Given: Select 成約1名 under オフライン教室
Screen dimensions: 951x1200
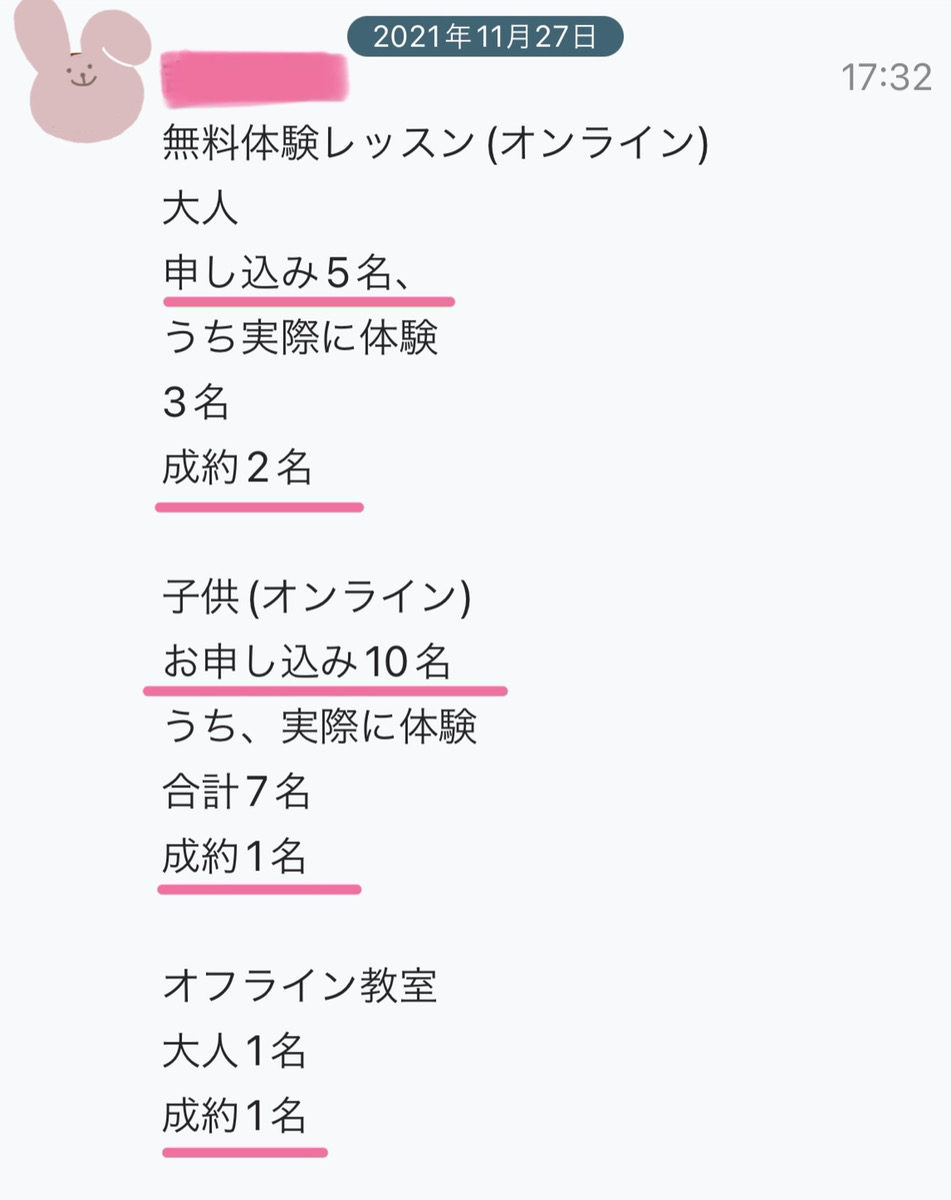Looking at the screenshot, I should pos(234,1116).
